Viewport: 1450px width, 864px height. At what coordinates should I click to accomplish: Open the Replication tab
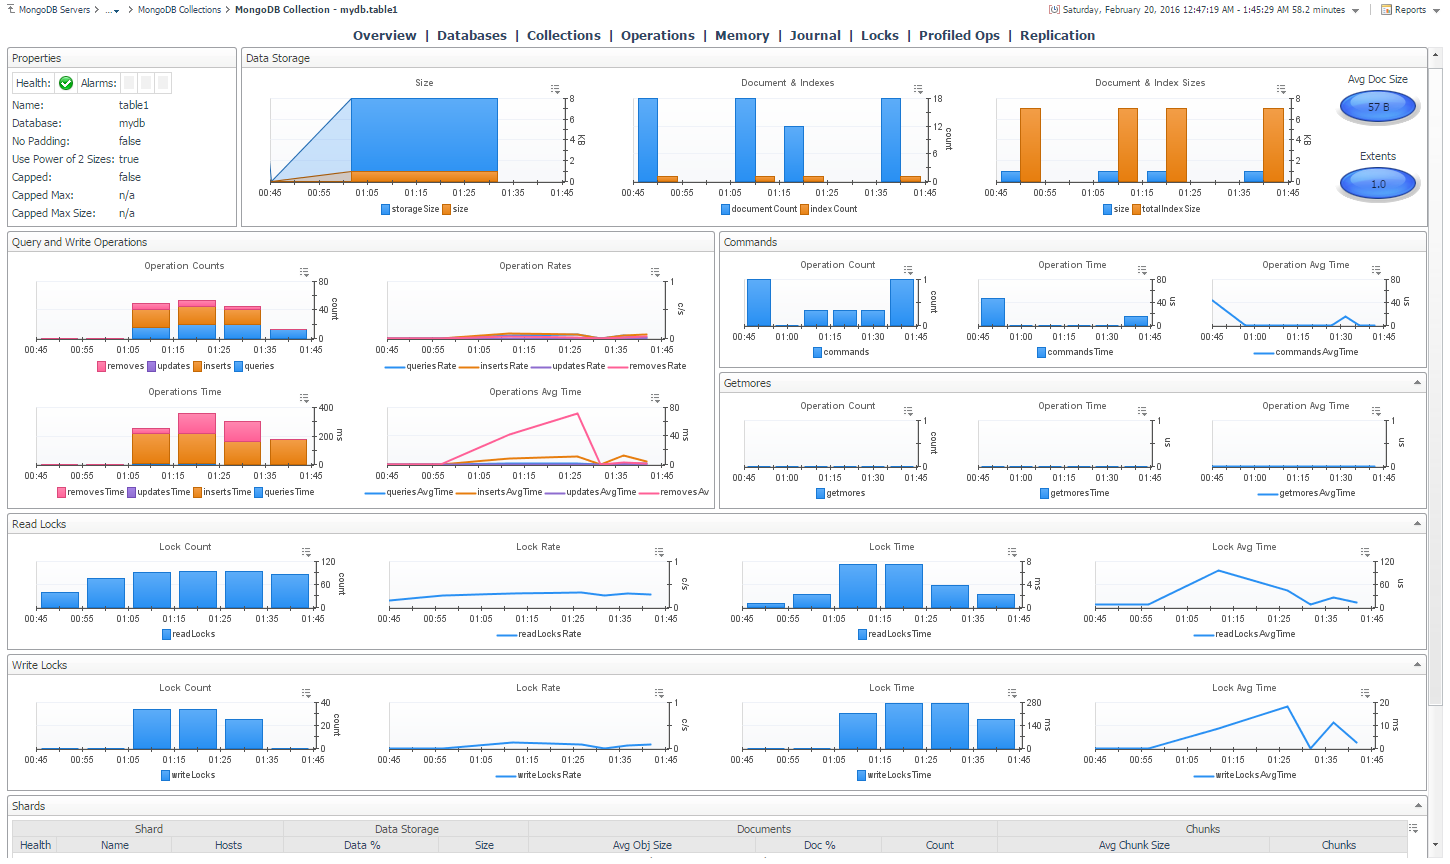1057,35
